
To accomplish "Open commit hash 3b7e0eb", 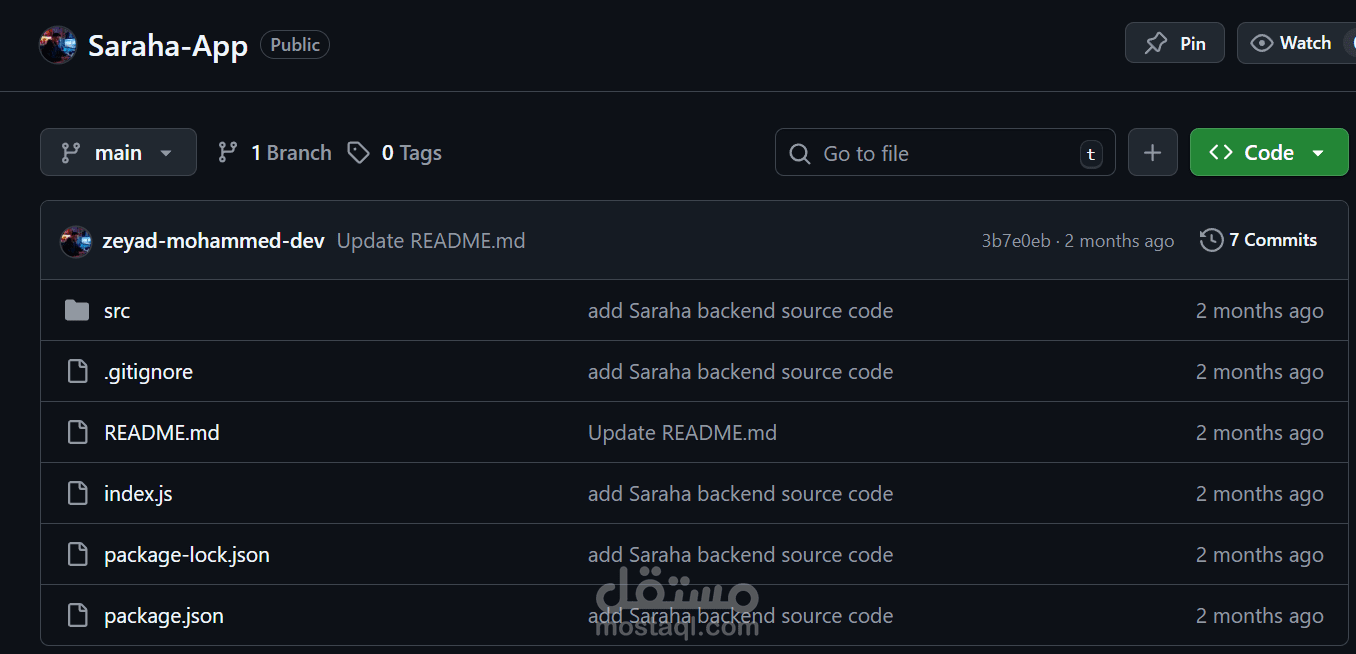I will pyautogui.click(x=1016, y=241).
